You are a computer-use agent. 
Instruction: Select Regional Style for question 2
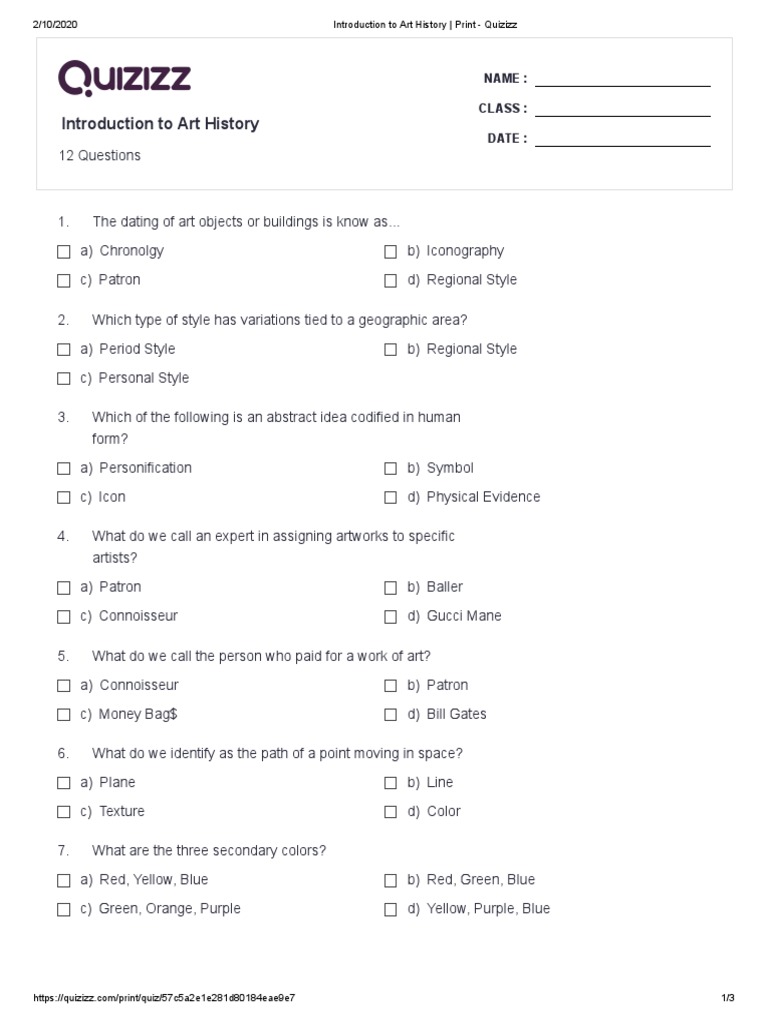[391, 350]
